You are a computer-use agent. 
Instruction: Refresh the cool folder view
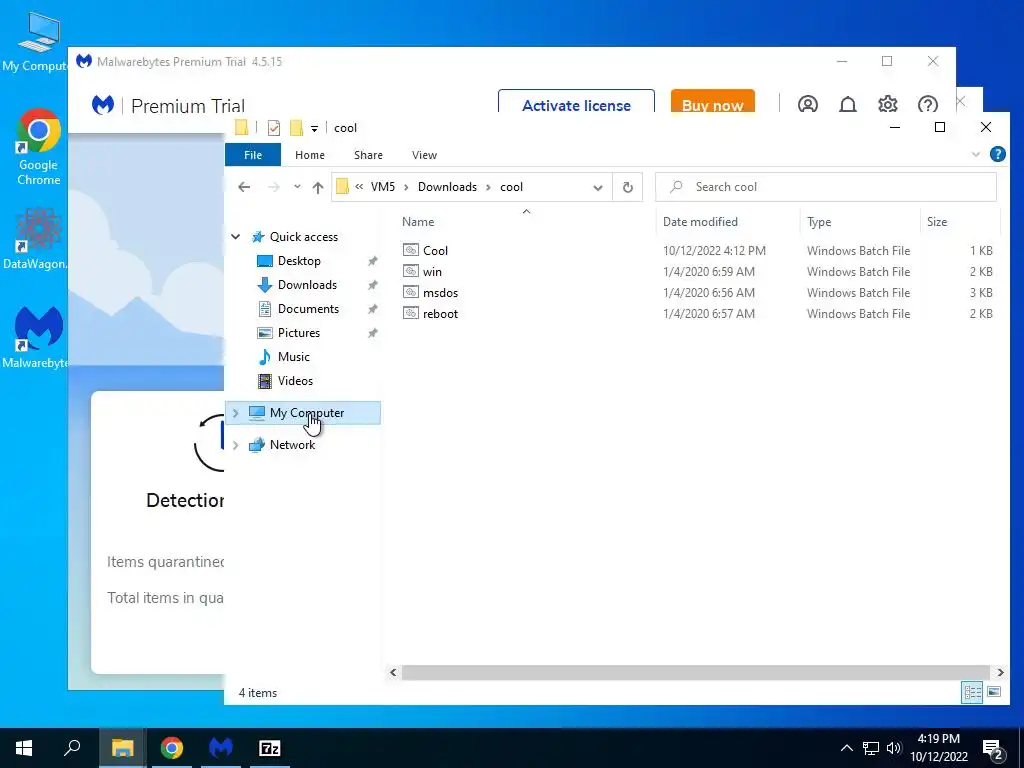click(x=628, y=187)
